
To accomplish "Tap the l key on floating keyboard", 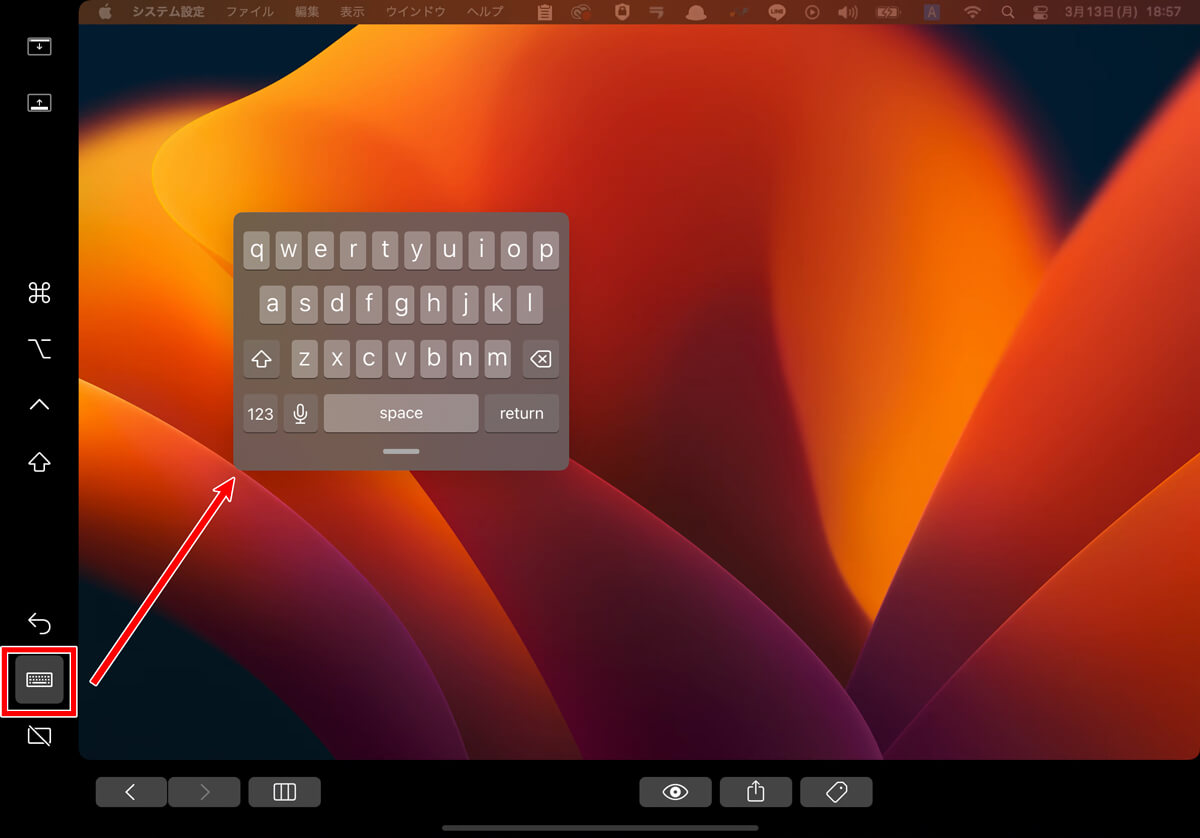I will pyautogui.click(x=529, y=305).
